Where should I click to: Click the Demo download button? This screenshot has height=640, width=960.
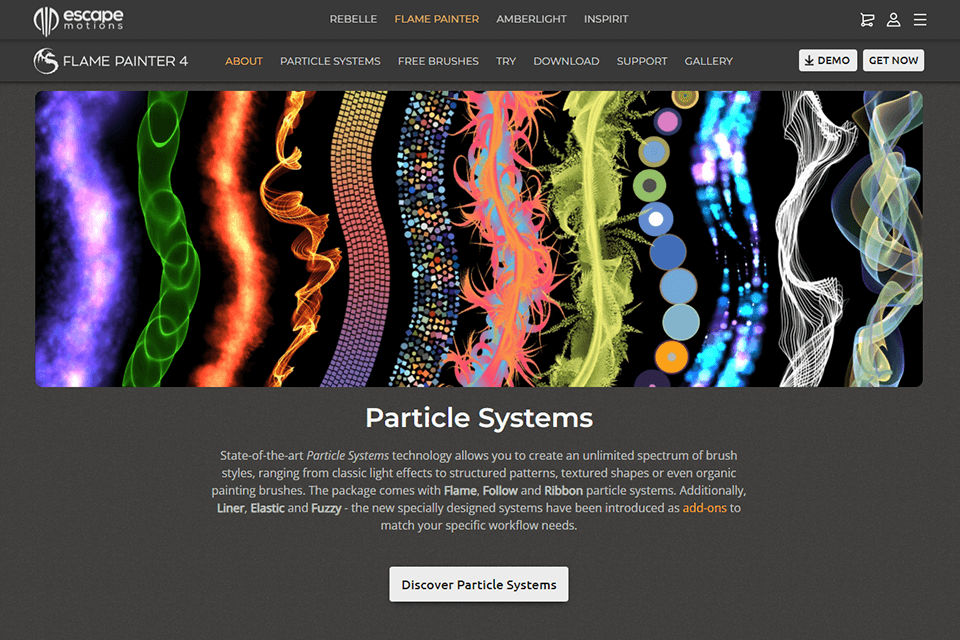tap(828, 61)
